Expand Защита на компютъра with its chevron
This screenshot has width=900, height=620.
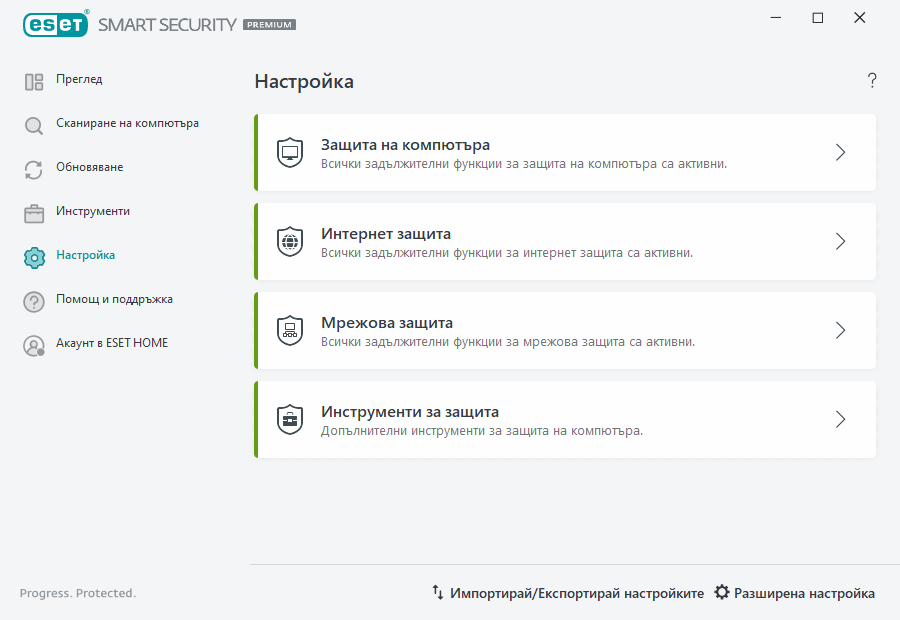point(840,152)
